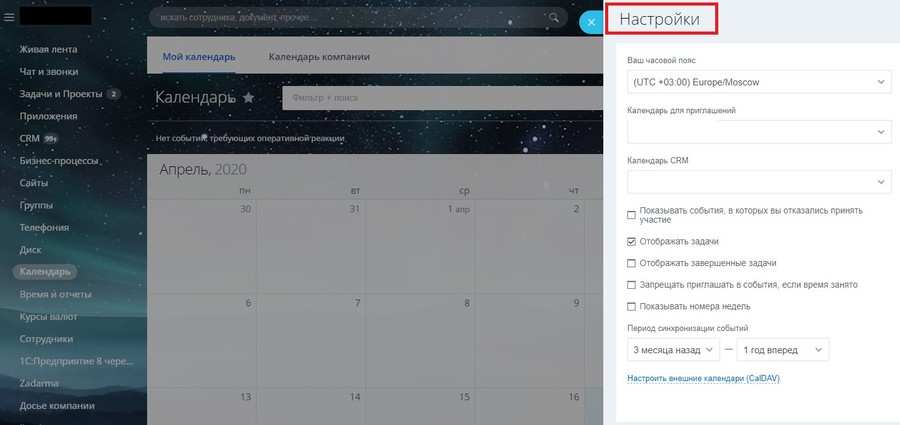Switch to Календарь компании tab
This screenshot has height=425, width=900.
pyautogui.click(x=319, y=57)
